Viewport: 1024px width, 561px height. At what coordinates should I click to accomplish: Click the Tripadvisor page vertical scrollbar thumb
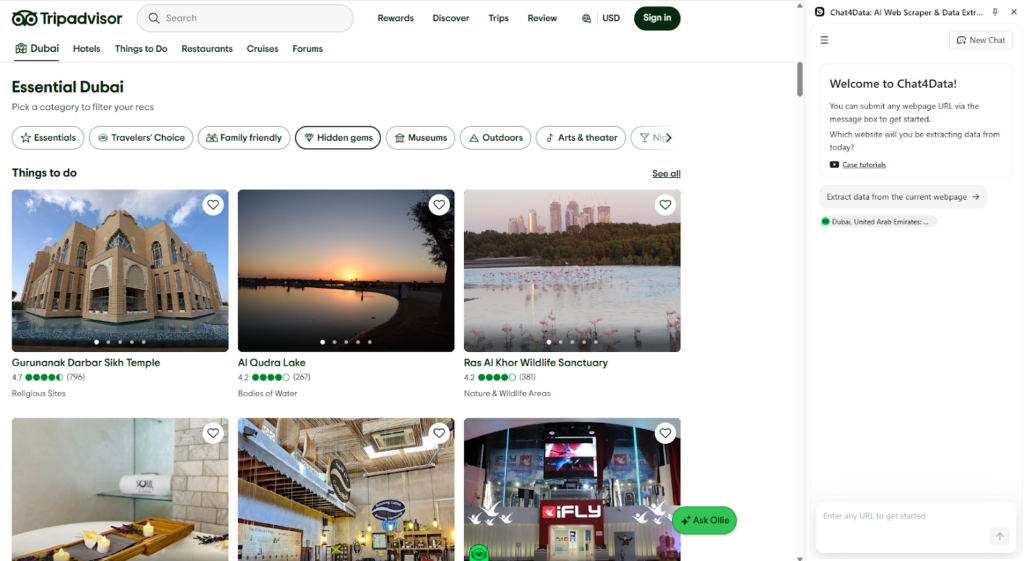click(799, 79)
